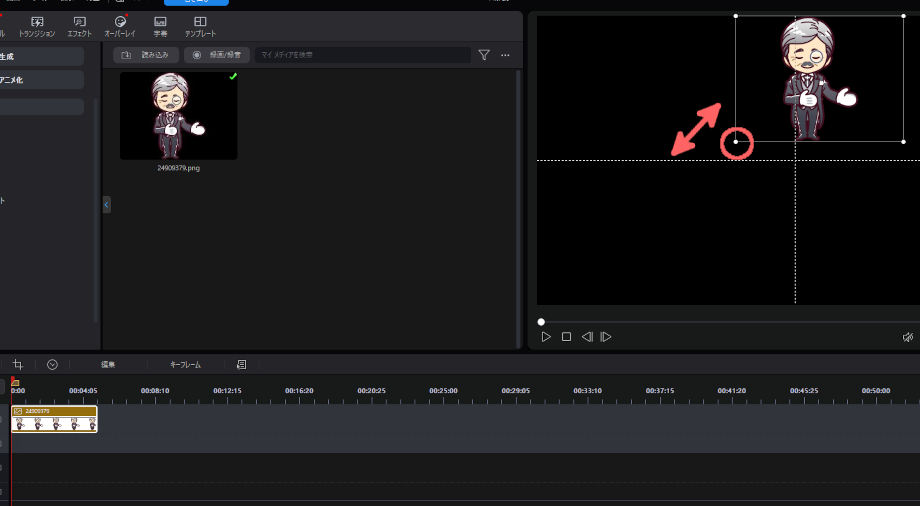The image size is (920, 506).
Task: Select the Crop tool in timeline toolbar
Action: tap(18, 365)
